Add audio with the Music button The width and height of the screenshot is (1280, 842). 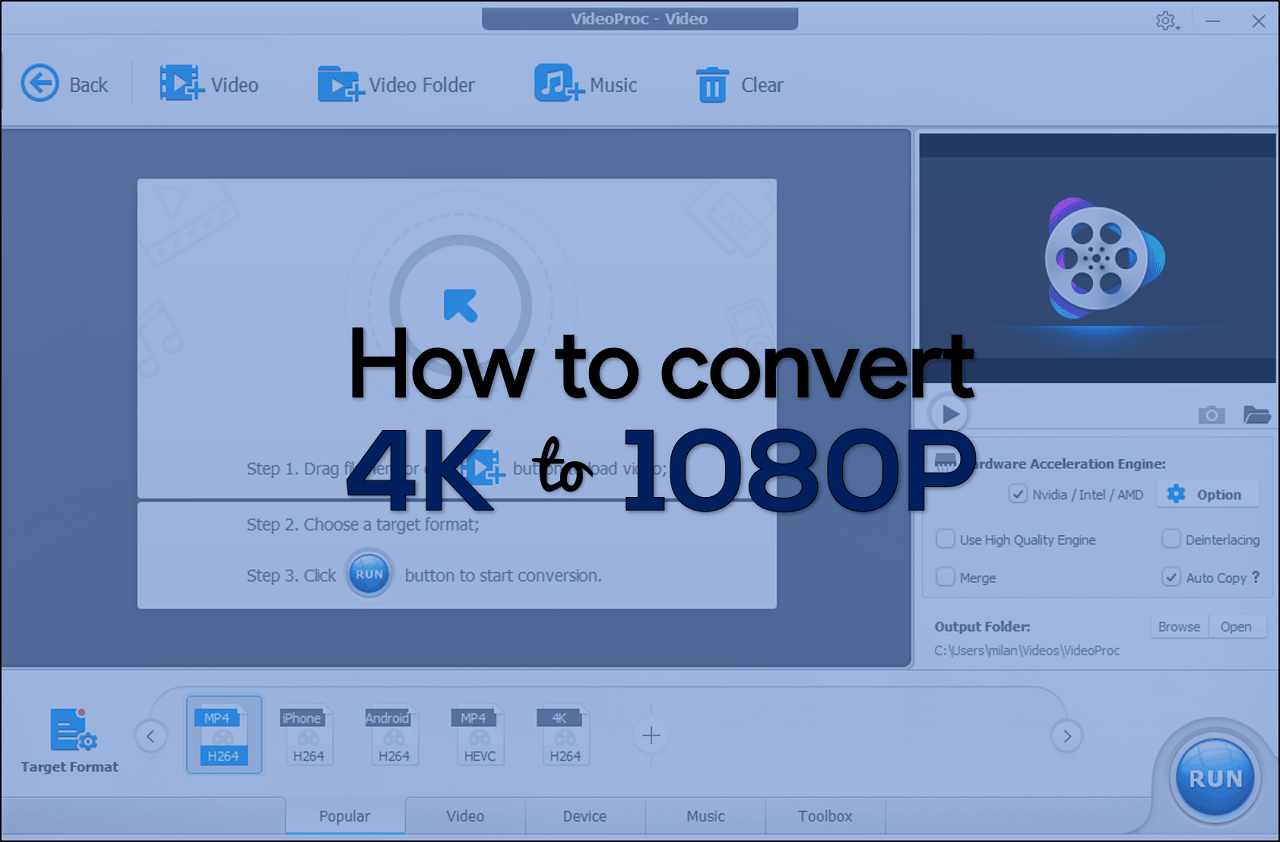pyautogui.click(x=586, y=85)
